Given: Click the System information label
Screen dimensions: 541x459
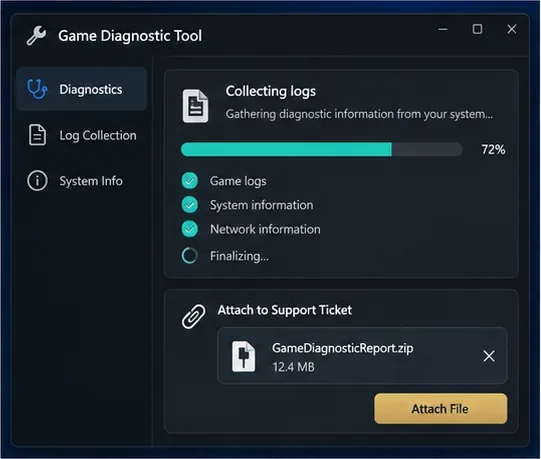Looking at the screenshot, I should [x=262, y=205].
